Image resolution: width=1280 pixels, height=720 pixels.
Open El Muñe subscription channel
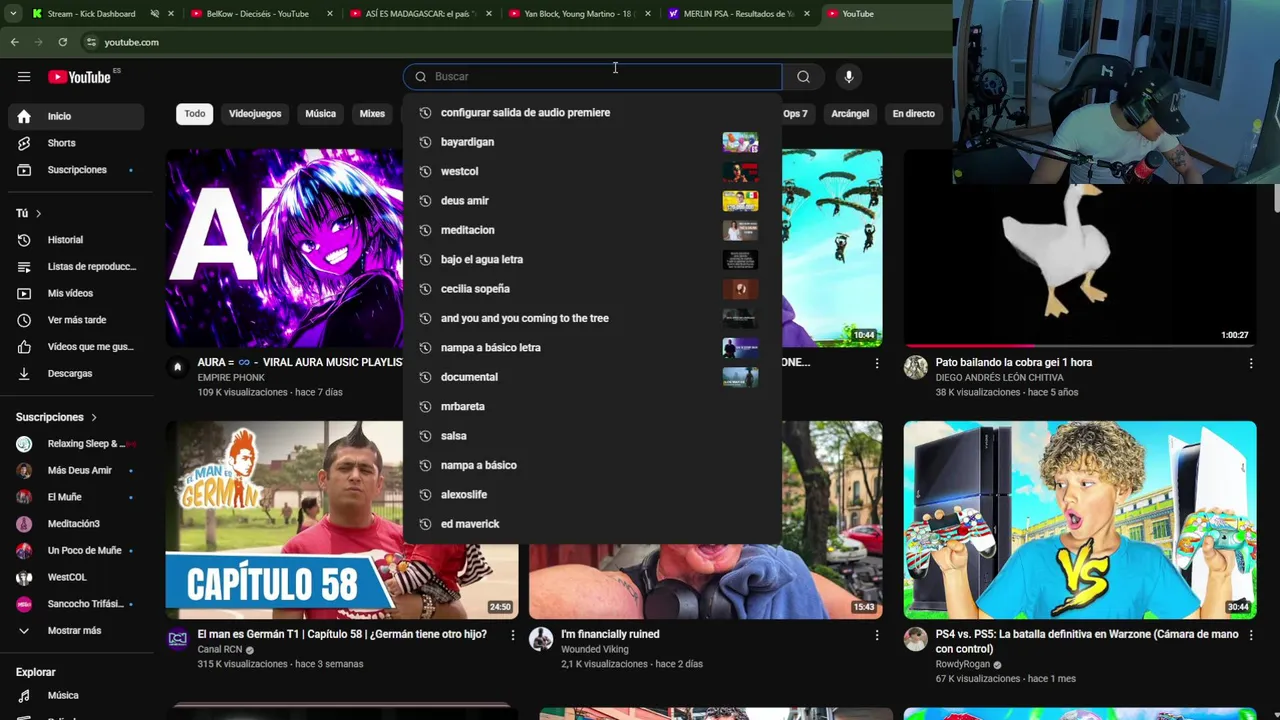[76, 497]
